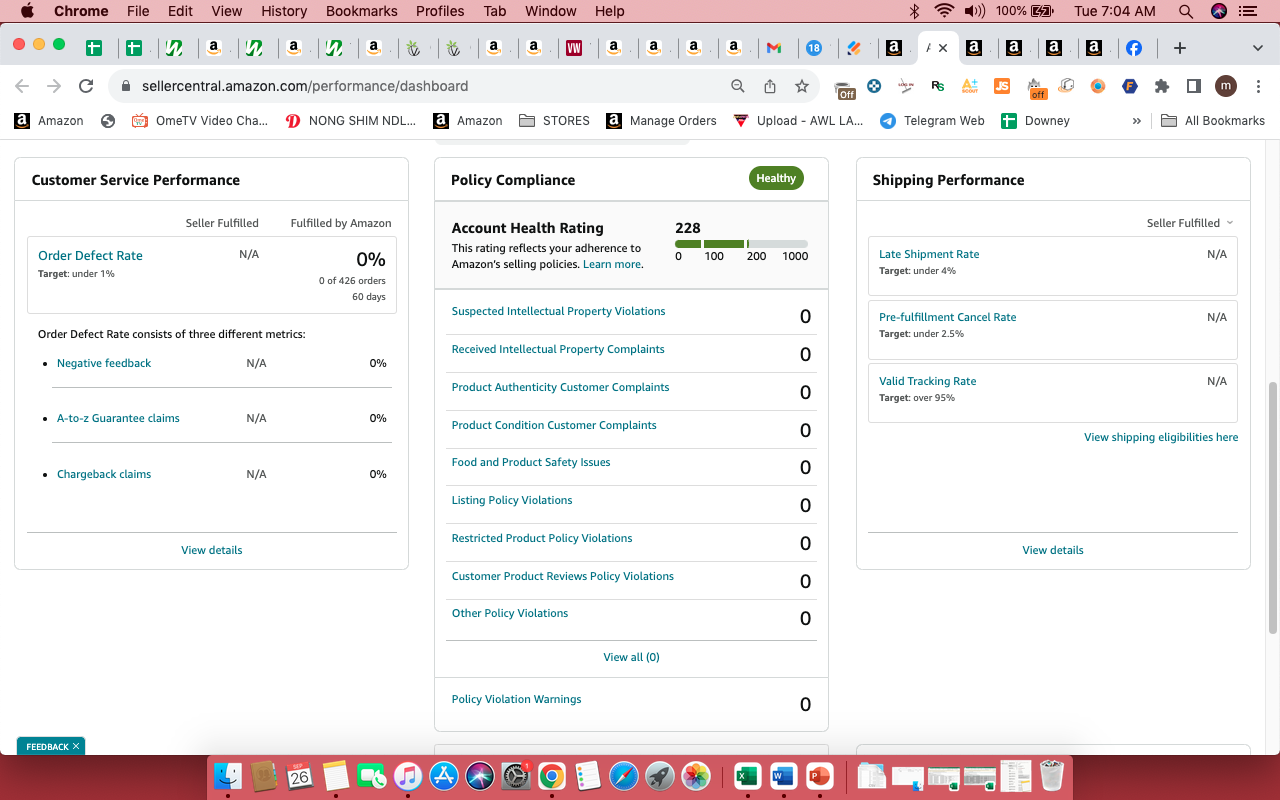The height and width of the screenshot is (800, 1280).
Task: Open the Valid Tracking Rate link
Action: 927,381
